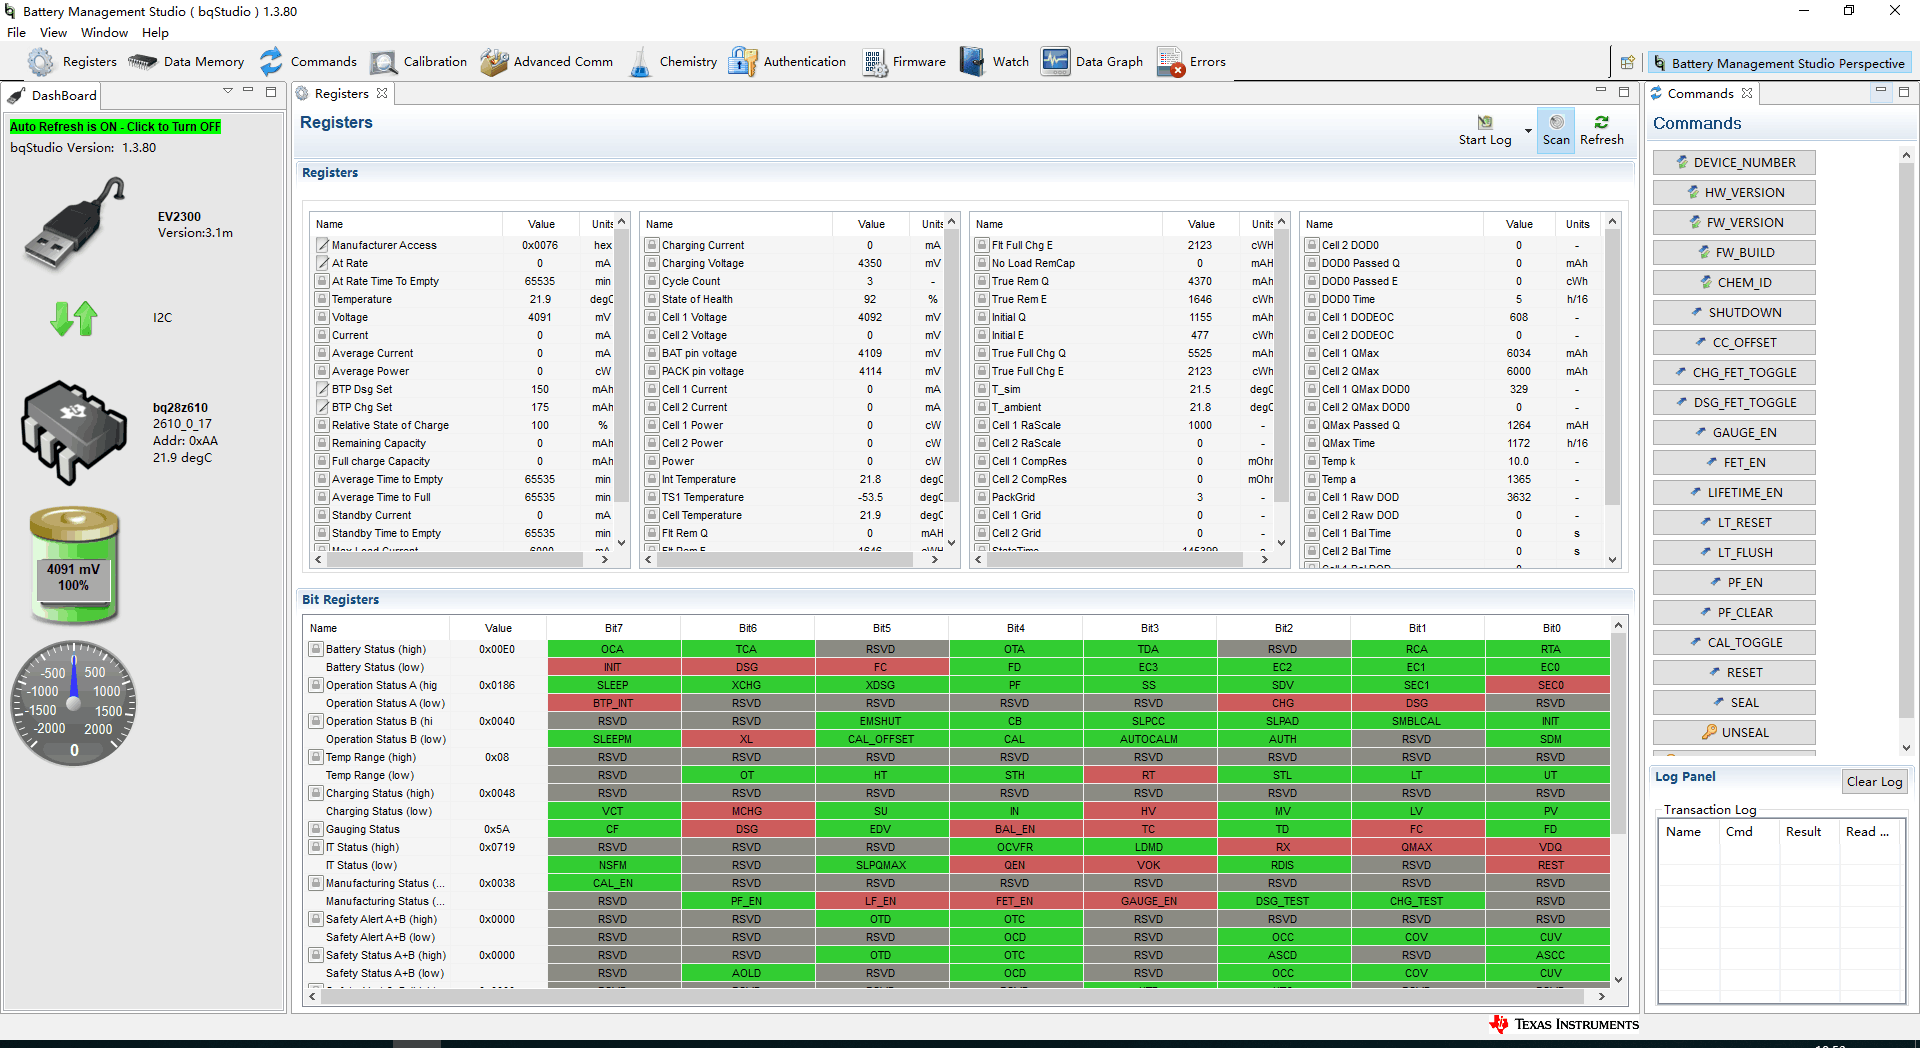
Task: Minimize the DashBoard panel
Action: coord(248,91)
